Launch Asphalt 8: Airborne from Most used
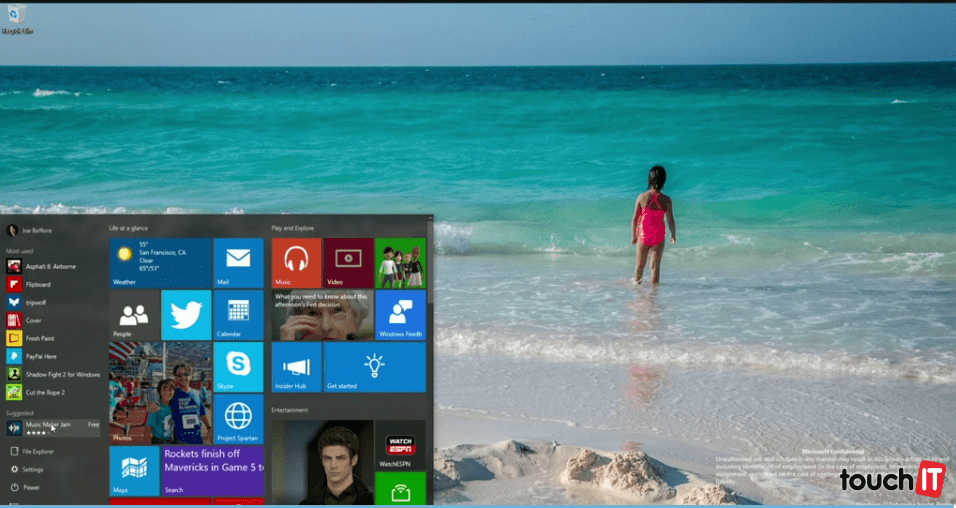 tap(50, 266)
